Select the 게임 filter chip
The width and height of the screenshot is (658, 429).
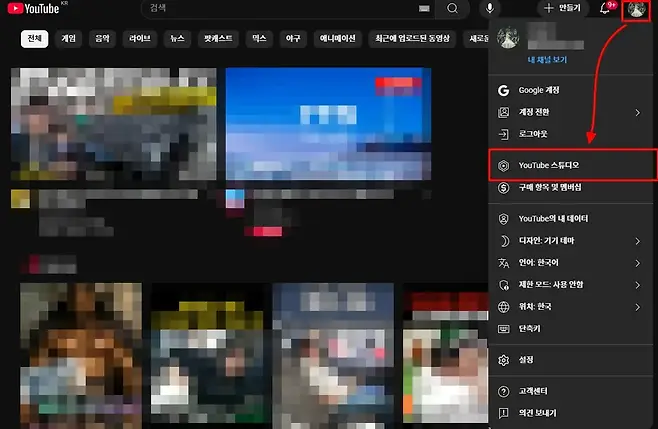tap(68, 39)
